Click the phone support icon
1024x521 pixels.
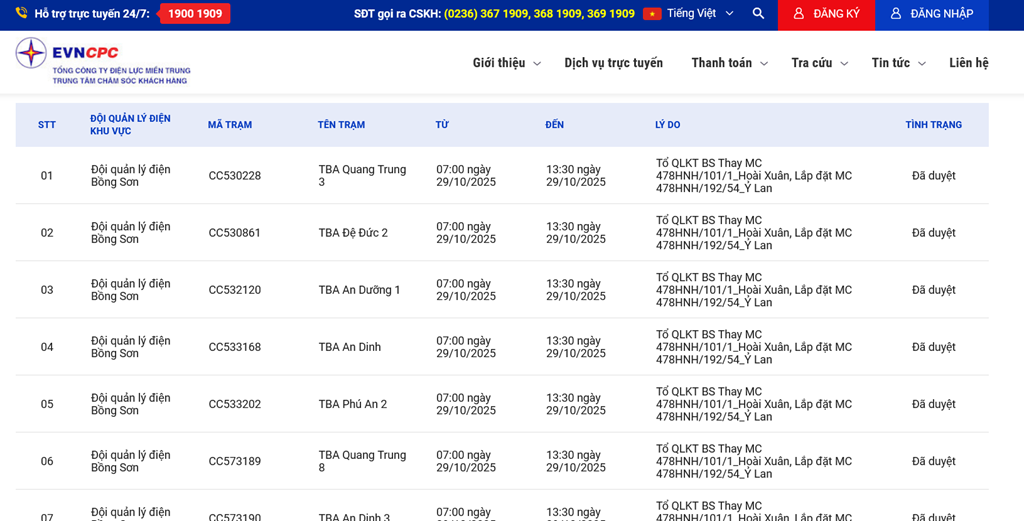pyautogui.click(x=22, y=14)
